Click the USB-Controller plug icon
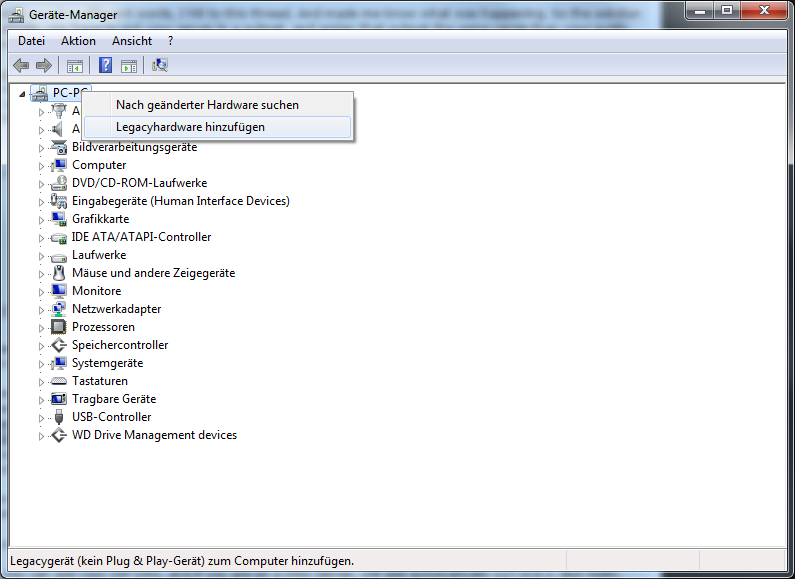 point(59,417)
